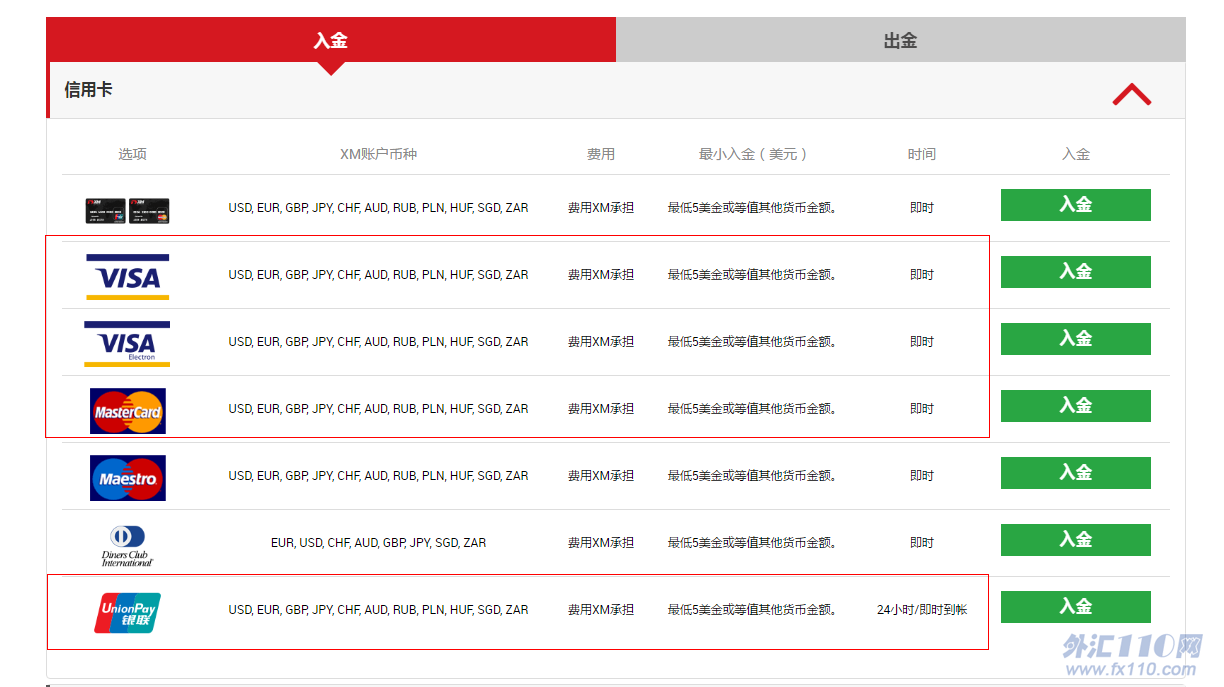Select the 最低5美金 minimum text in the VISA Electron row
Screen dimensions: 1224x687
click(752, 342)
